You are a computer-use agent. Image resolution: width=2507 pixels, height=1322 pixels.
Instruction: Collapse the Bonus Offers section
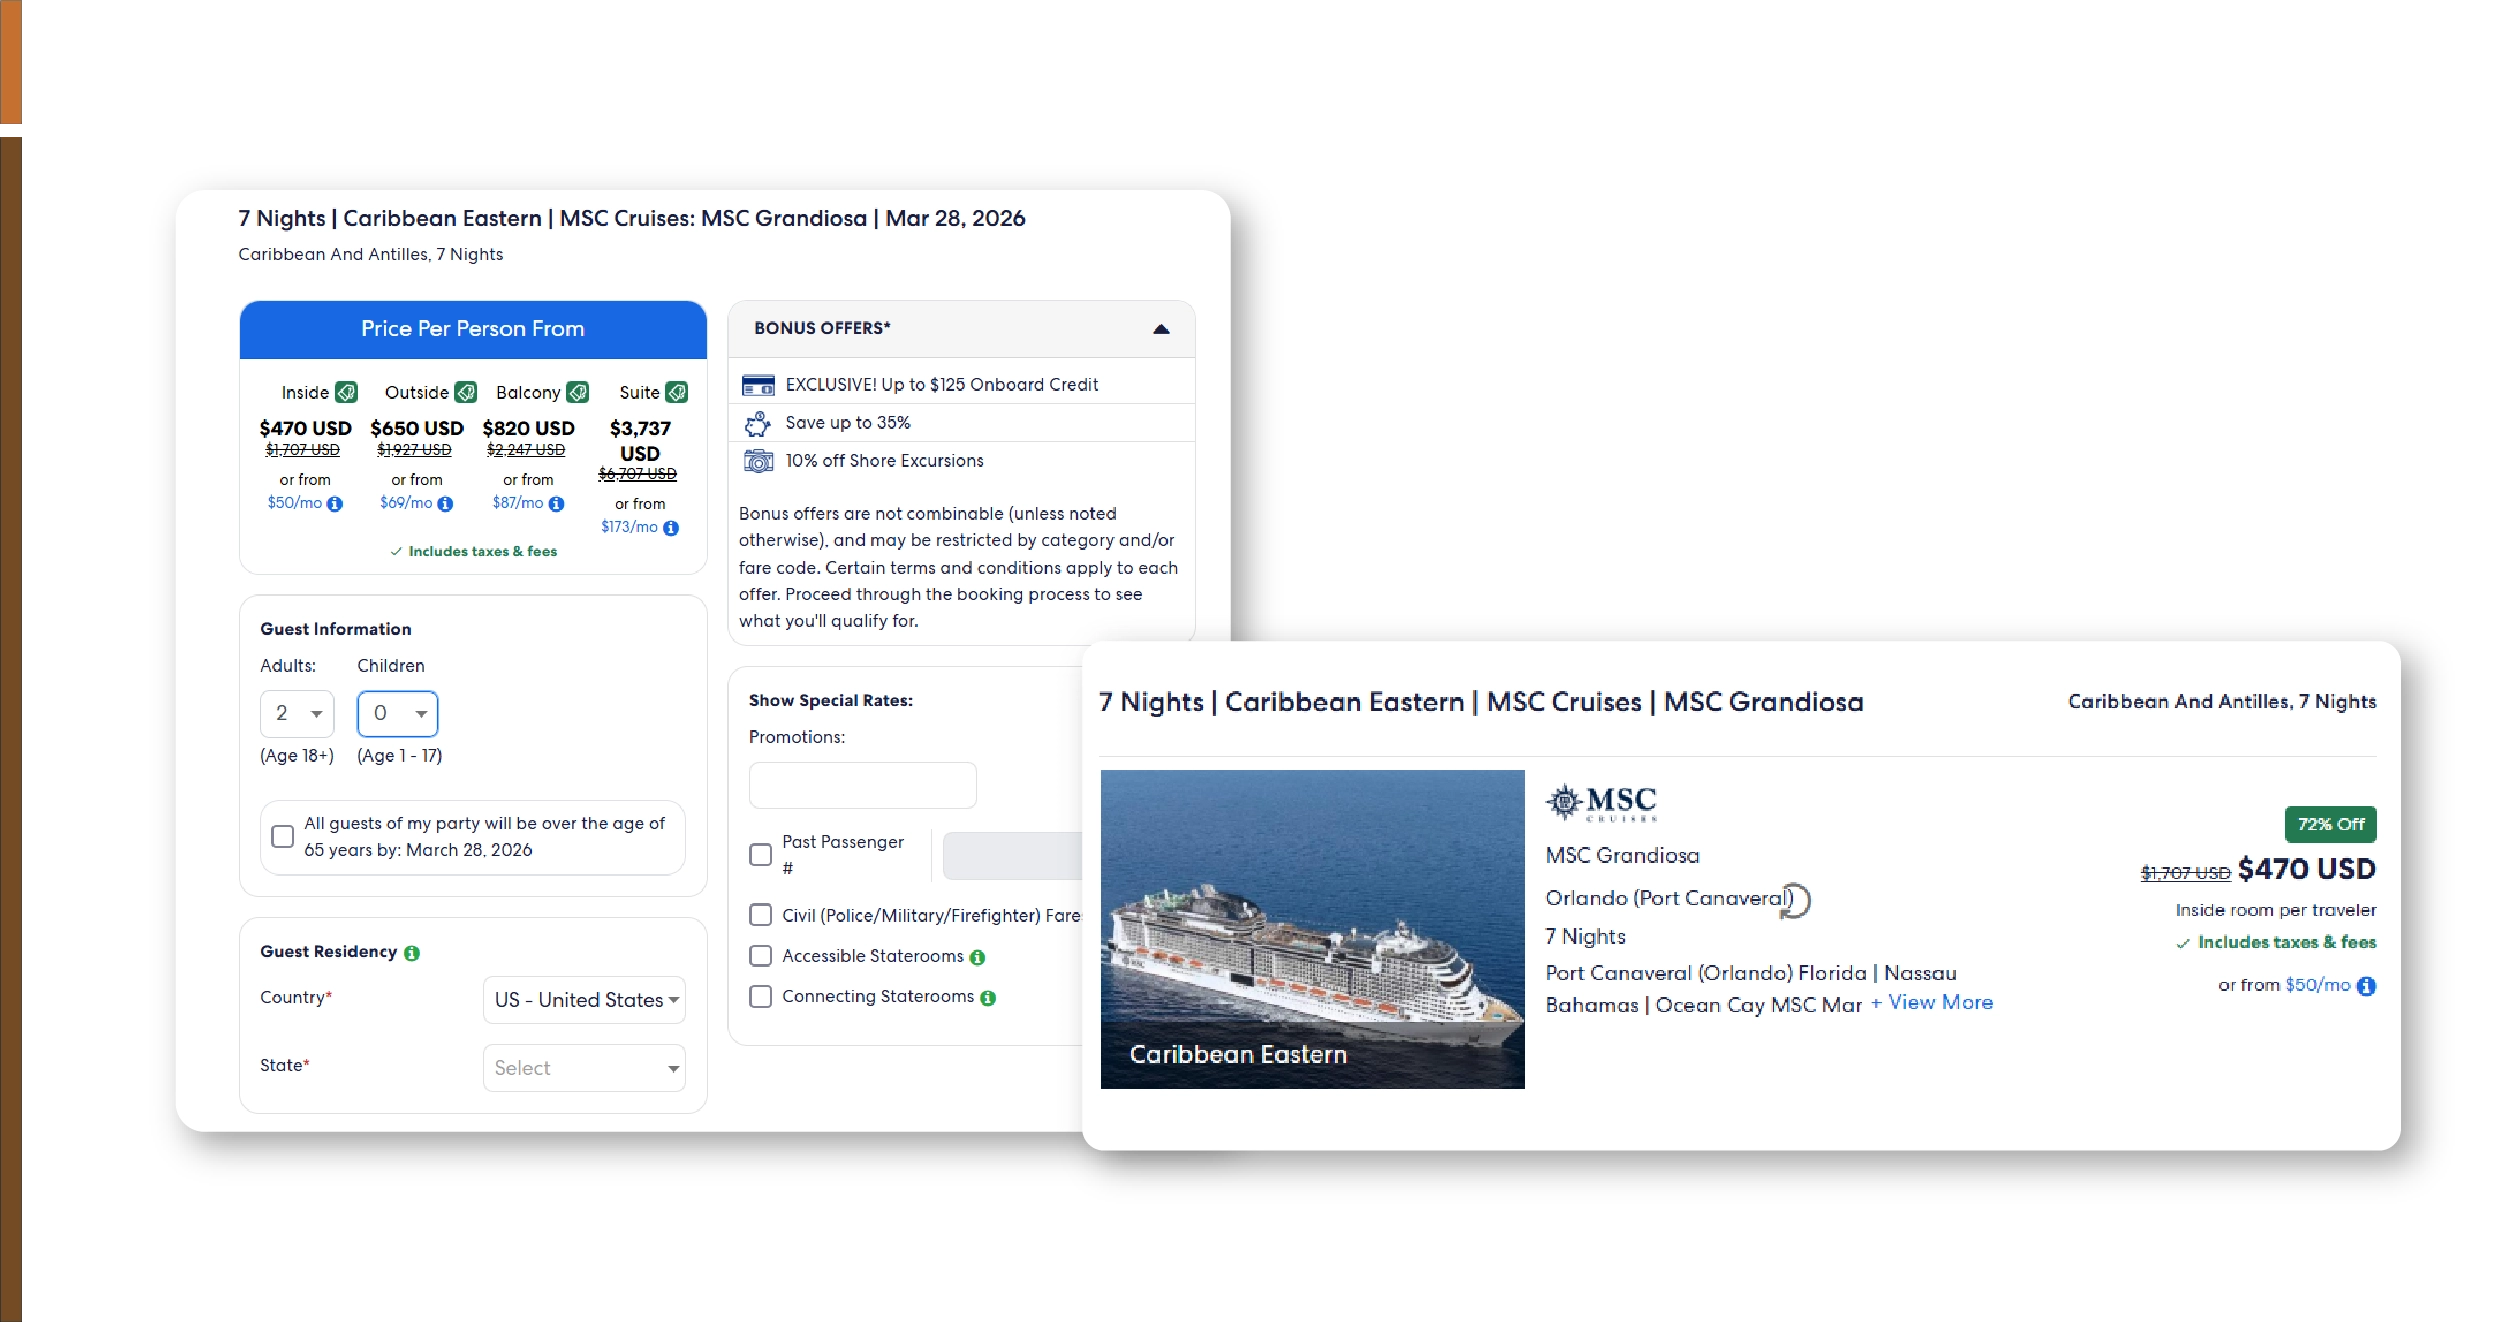(1161, 329)
